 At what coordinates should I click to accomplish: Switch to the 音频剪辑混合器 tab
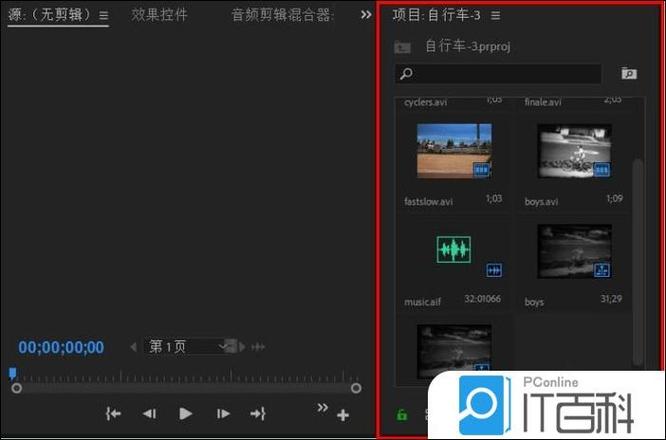click(282, 15)
